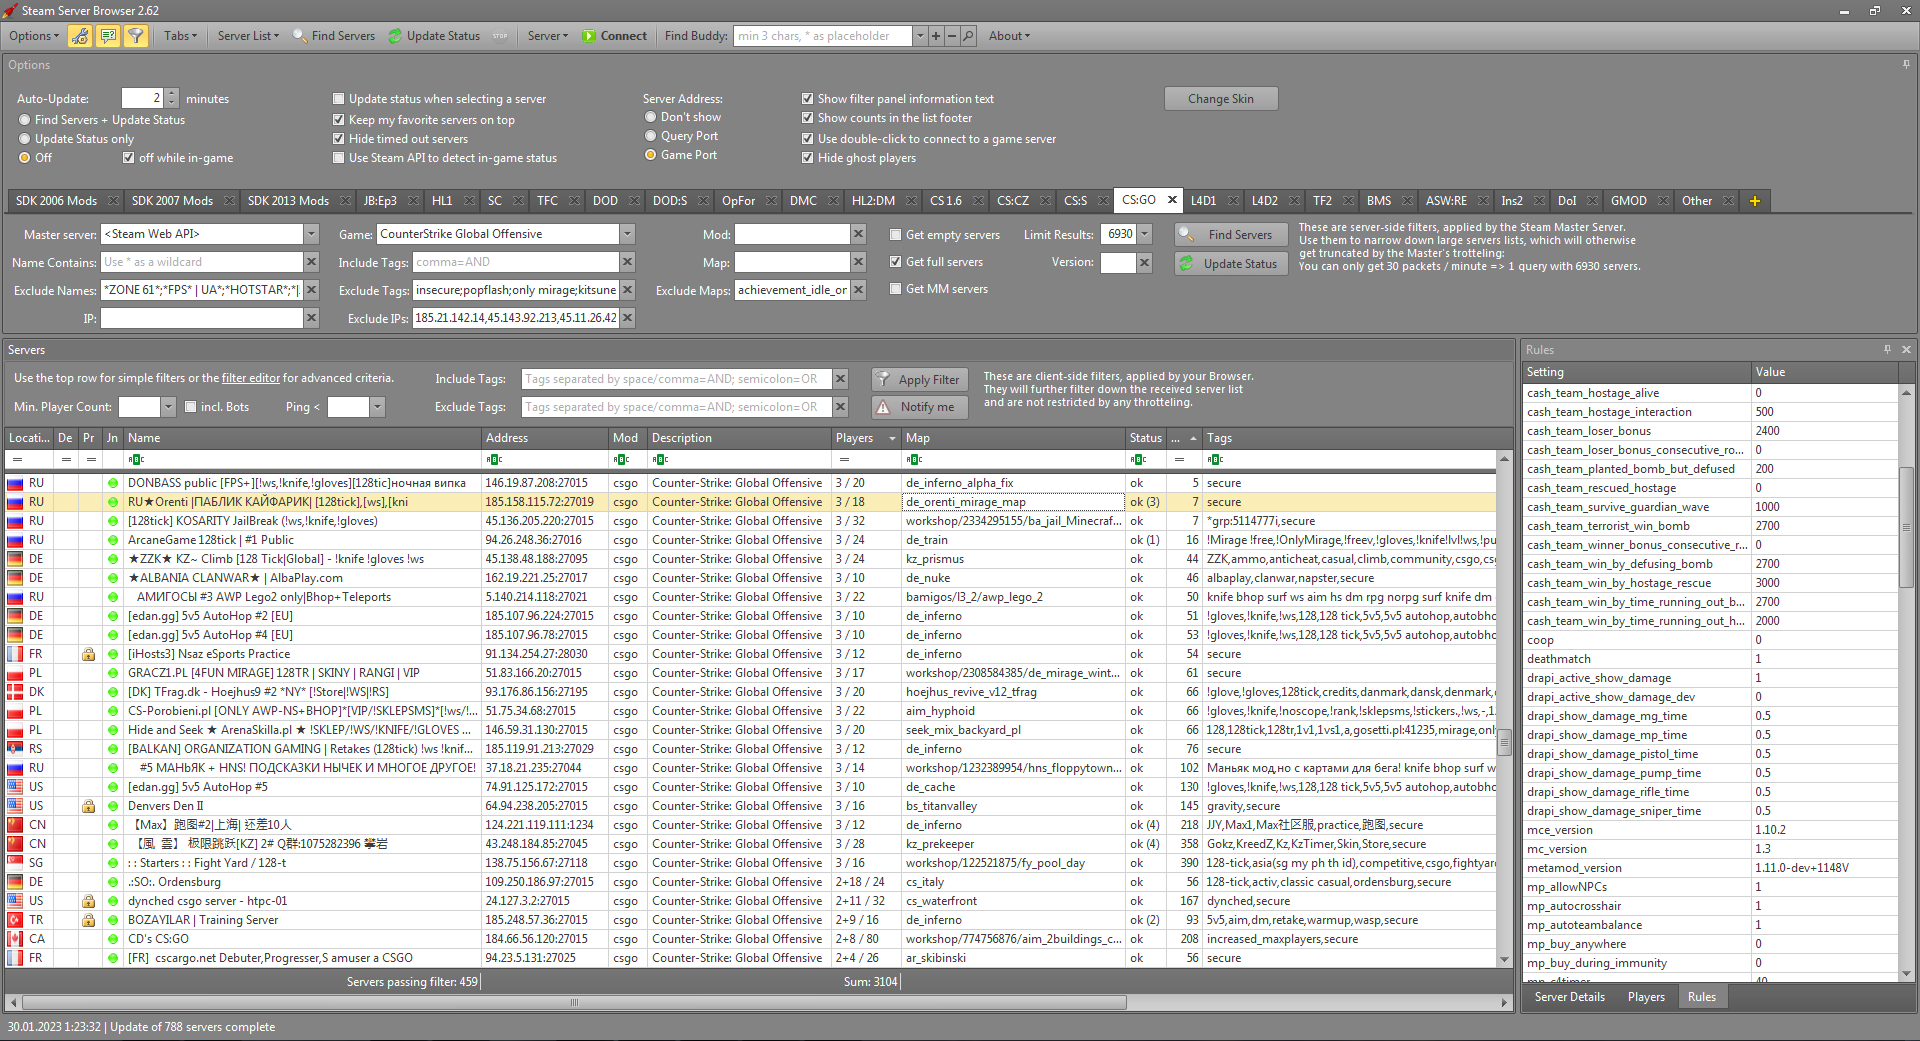Click the Connect play icon in toolbar
The height and width of the screenshot is (1041, 1920).
click(589, 36)
